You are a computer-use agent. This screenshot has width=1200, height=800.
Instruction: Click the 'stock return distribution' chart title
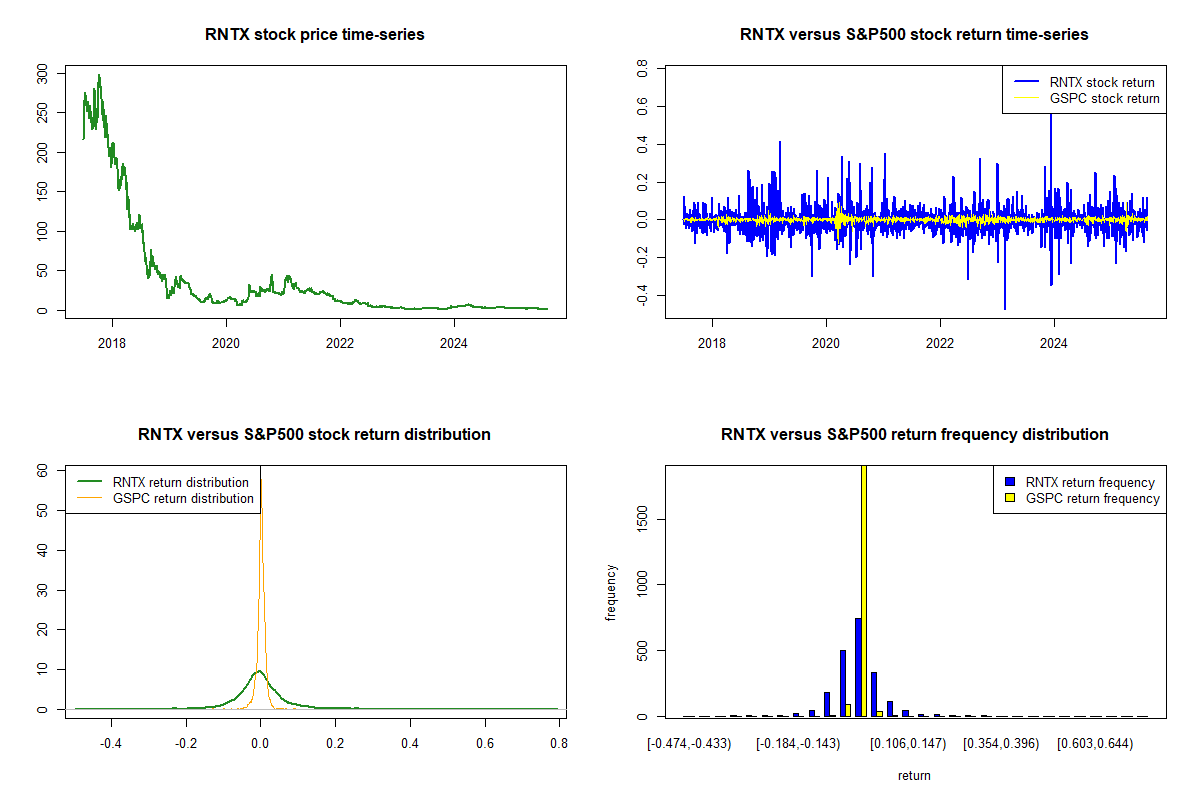314,435
